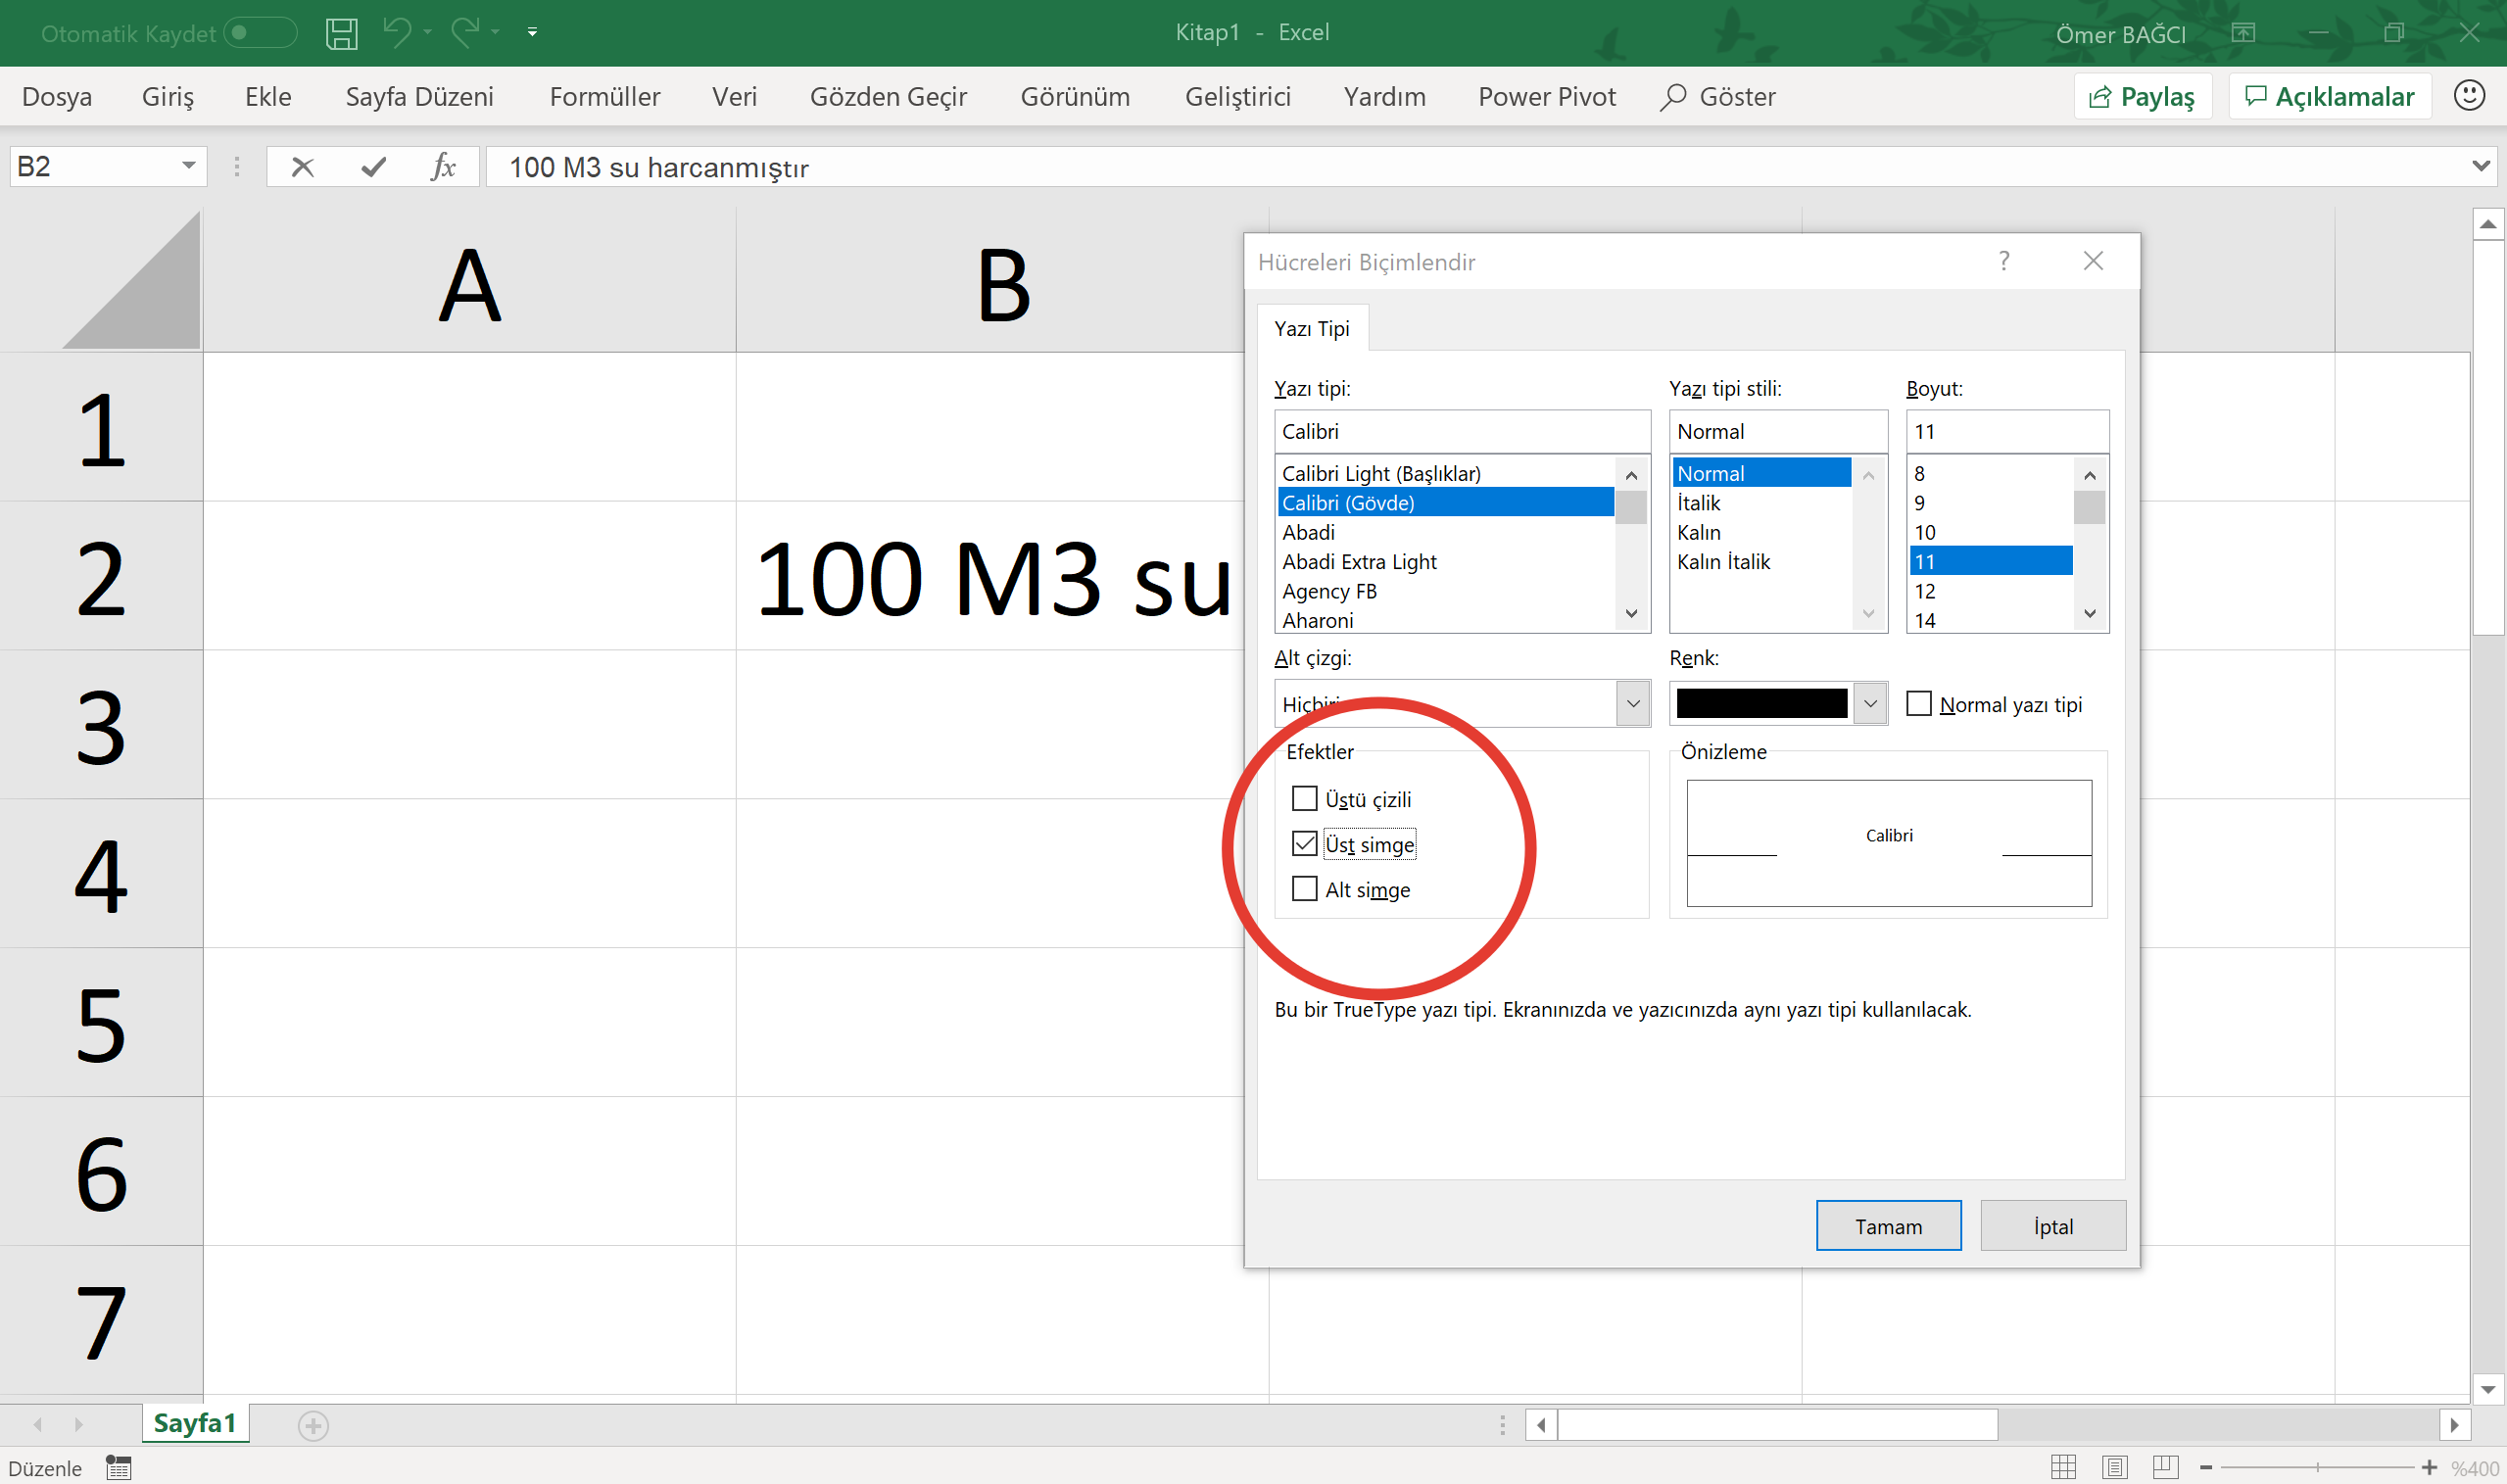The height and width of the screenshot is (1484, 2507).
Task: Click the black Renk color swatch
Action: coord(1760,704)
